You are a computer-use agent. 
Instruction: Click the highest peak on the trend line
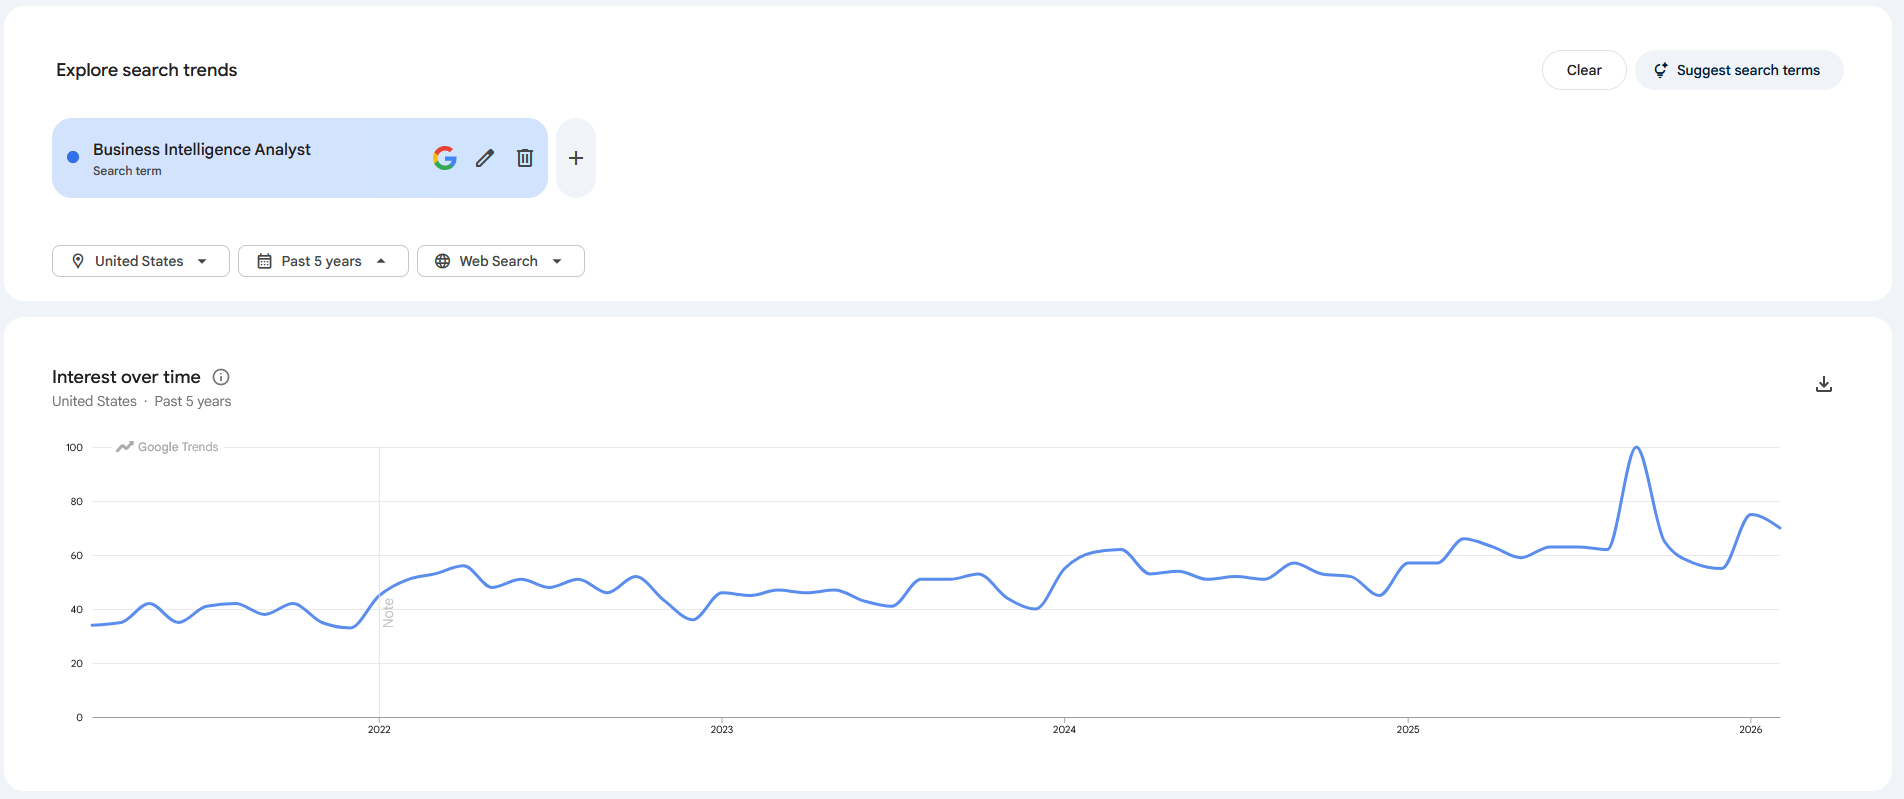point(1636,448)
